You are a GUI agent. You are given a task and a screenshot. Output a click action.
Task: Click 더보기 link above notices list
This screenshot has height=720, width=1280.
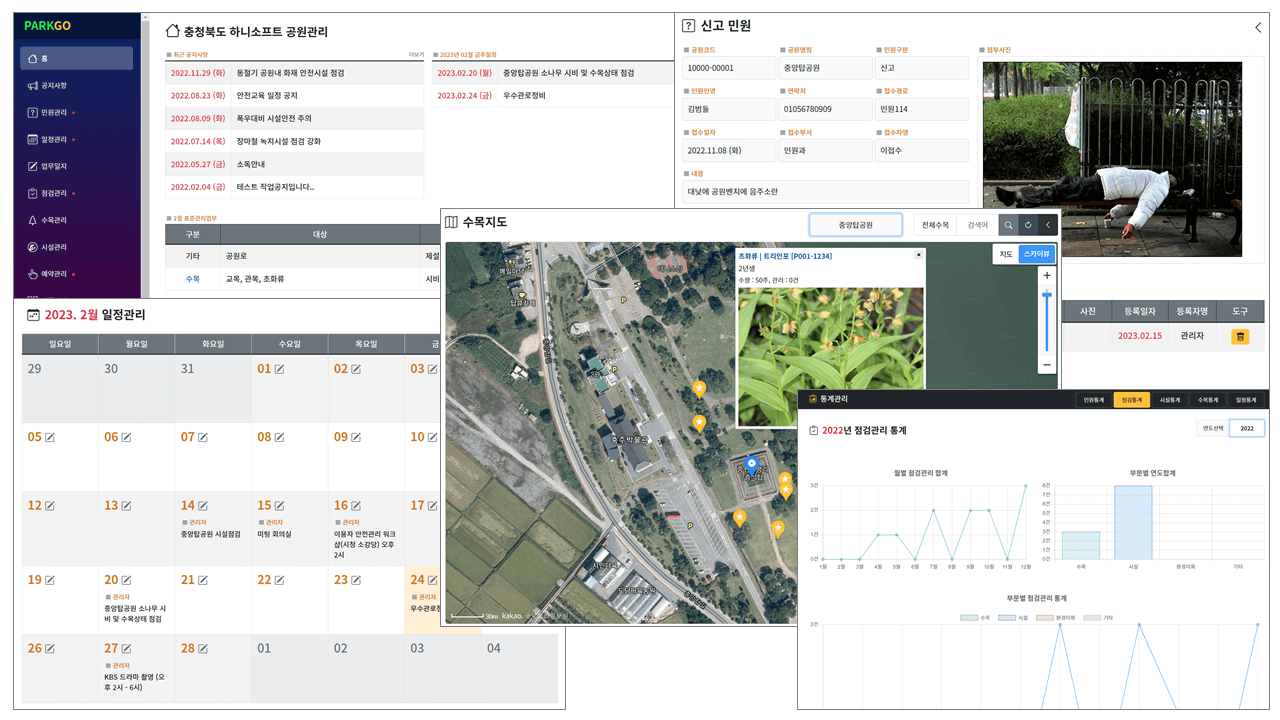pos(416,54)
